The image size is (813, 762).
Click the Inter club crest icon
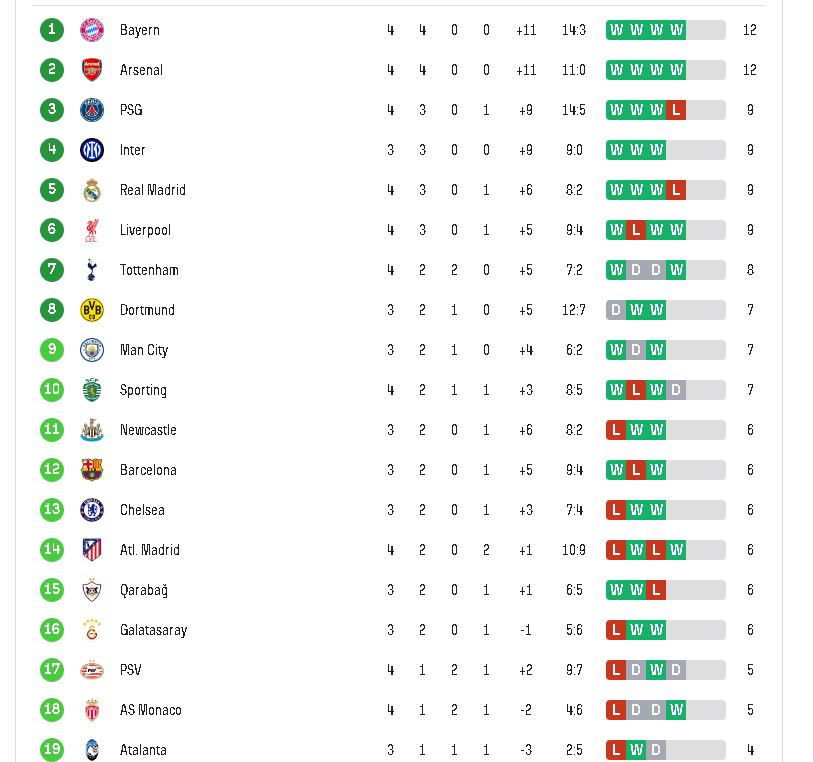point(92,150)
